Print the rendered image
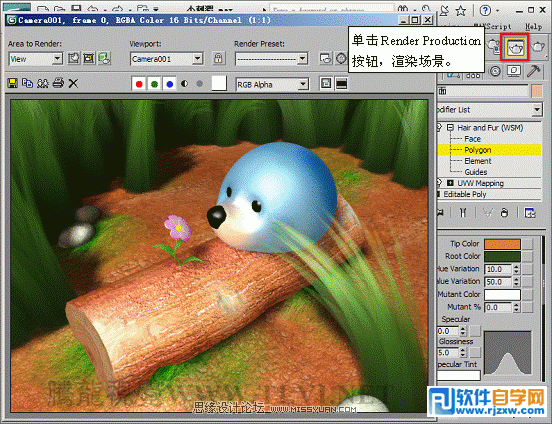The height and width of the screenshot is (424, 552). coord(58,83)
